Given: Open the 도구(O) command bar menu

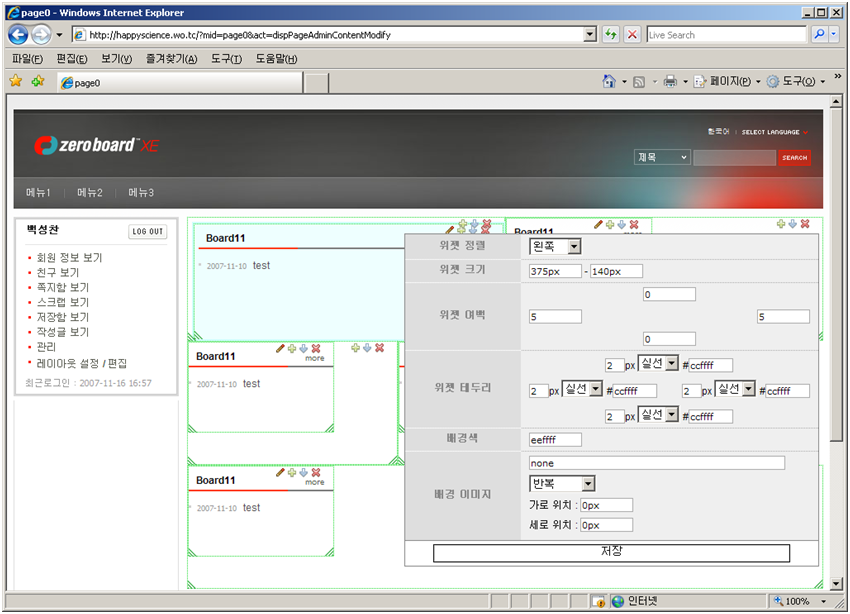Looking at the screenshot, I should point(796,82).
